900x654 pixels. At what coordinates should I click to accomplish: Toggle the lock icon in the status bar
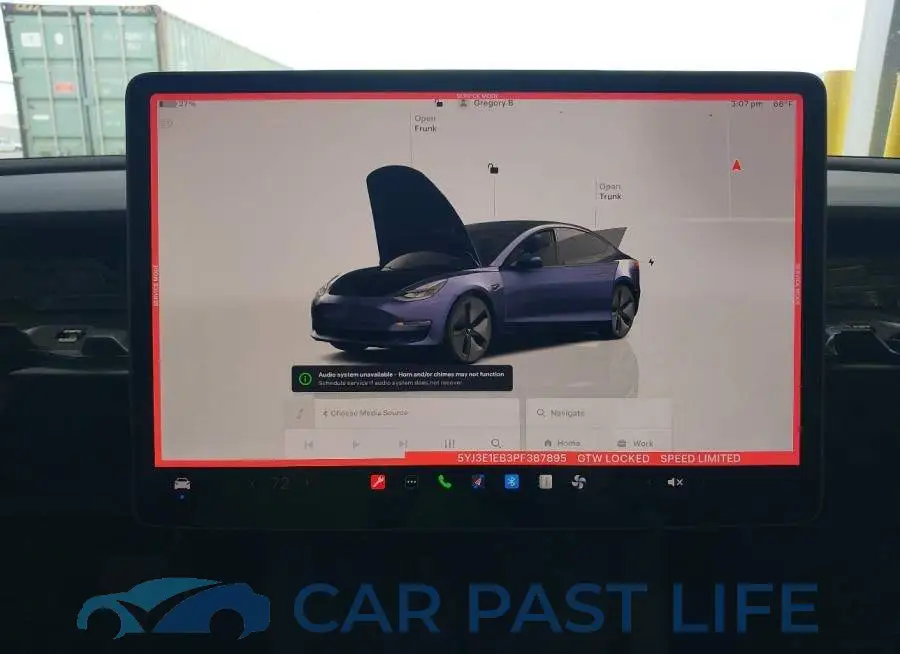click(x=439, y=103)
